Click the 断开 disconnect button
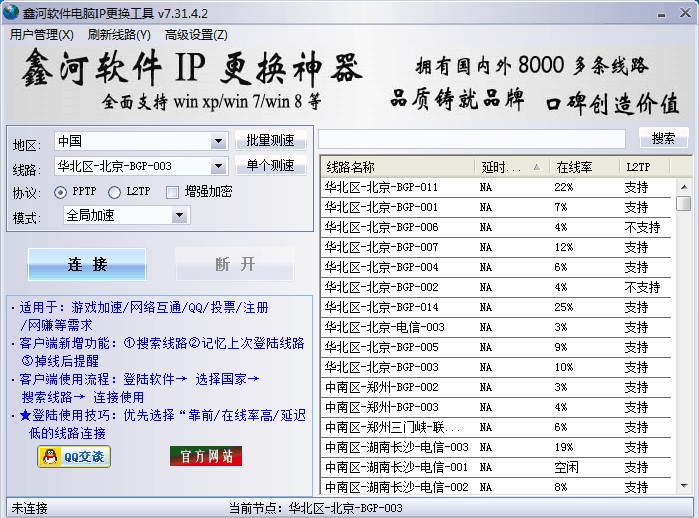Image resolution: width=699 pixels, height=518 pixels. 235,264
